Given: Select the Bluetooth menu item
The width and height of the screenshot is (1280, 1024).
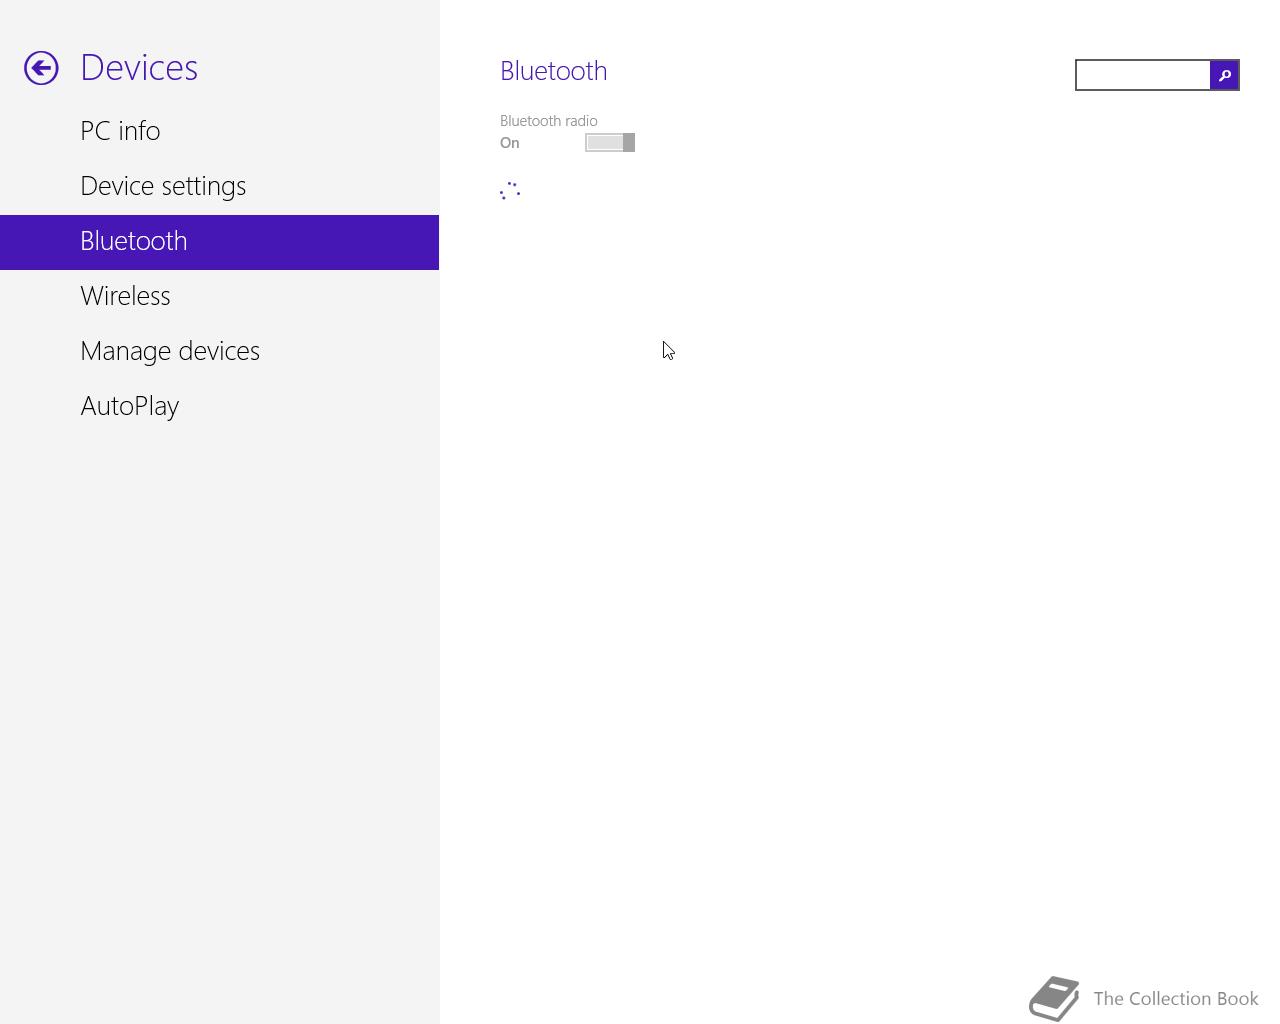Looking at the screenshot, I should tap(219, 242).
